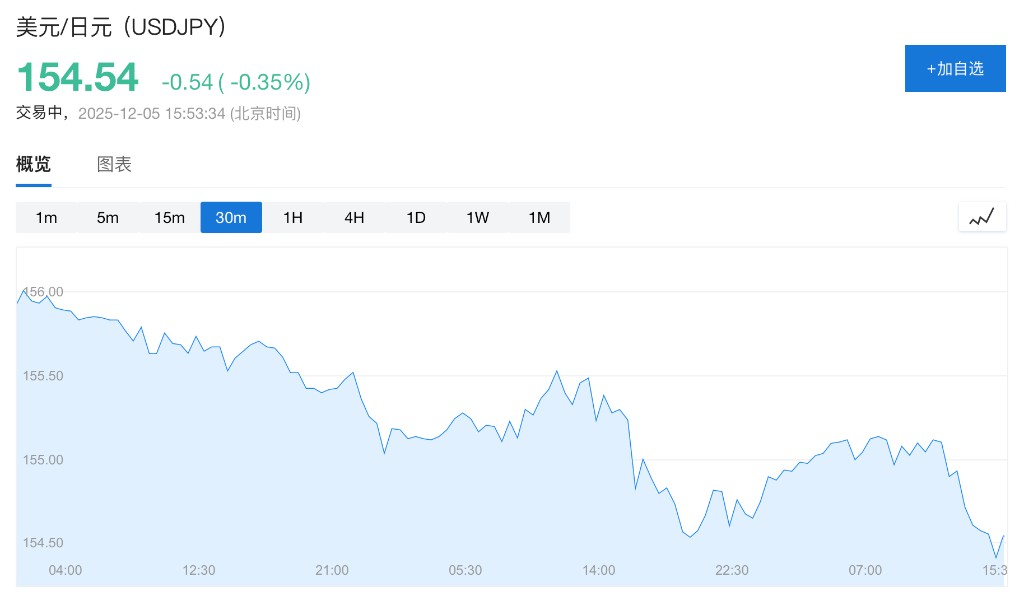Click the active 30m interval
This screenshot has width=1024, height=599.
(231, 218)
